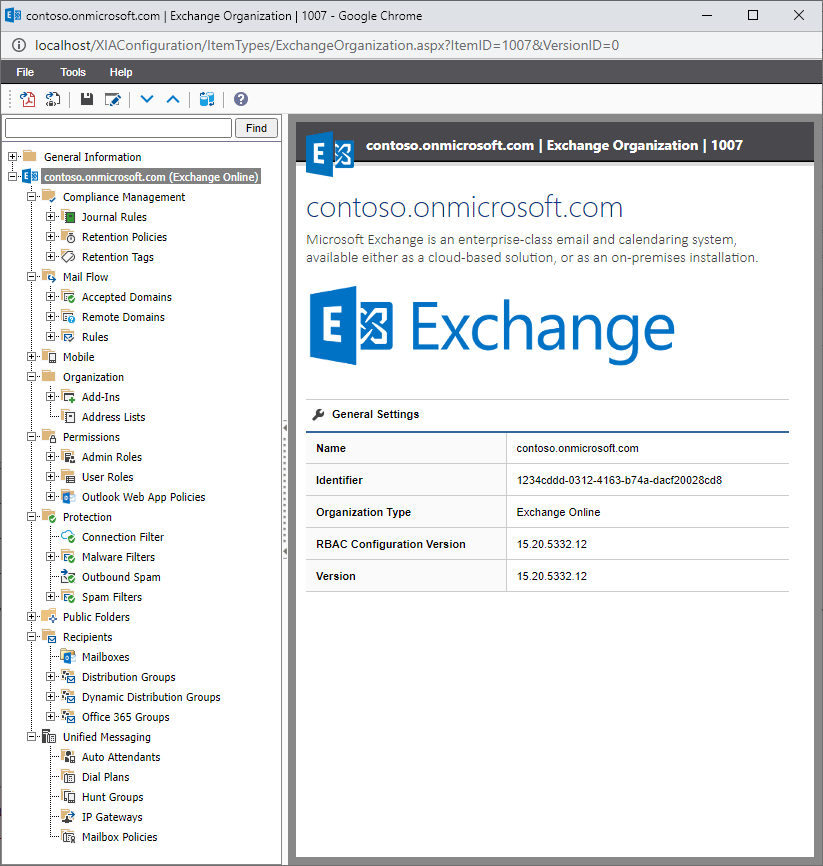Click the refresh document toolbar icon

coord(53,99)
